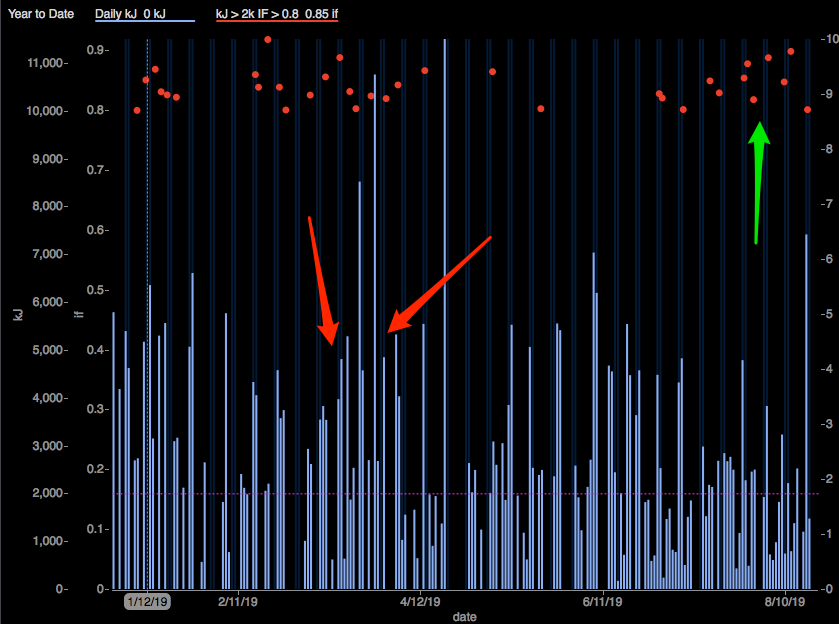Select the tallest kJ bar, just right of 4/12/19
The image size is (839, 624).
pos(445,314)
